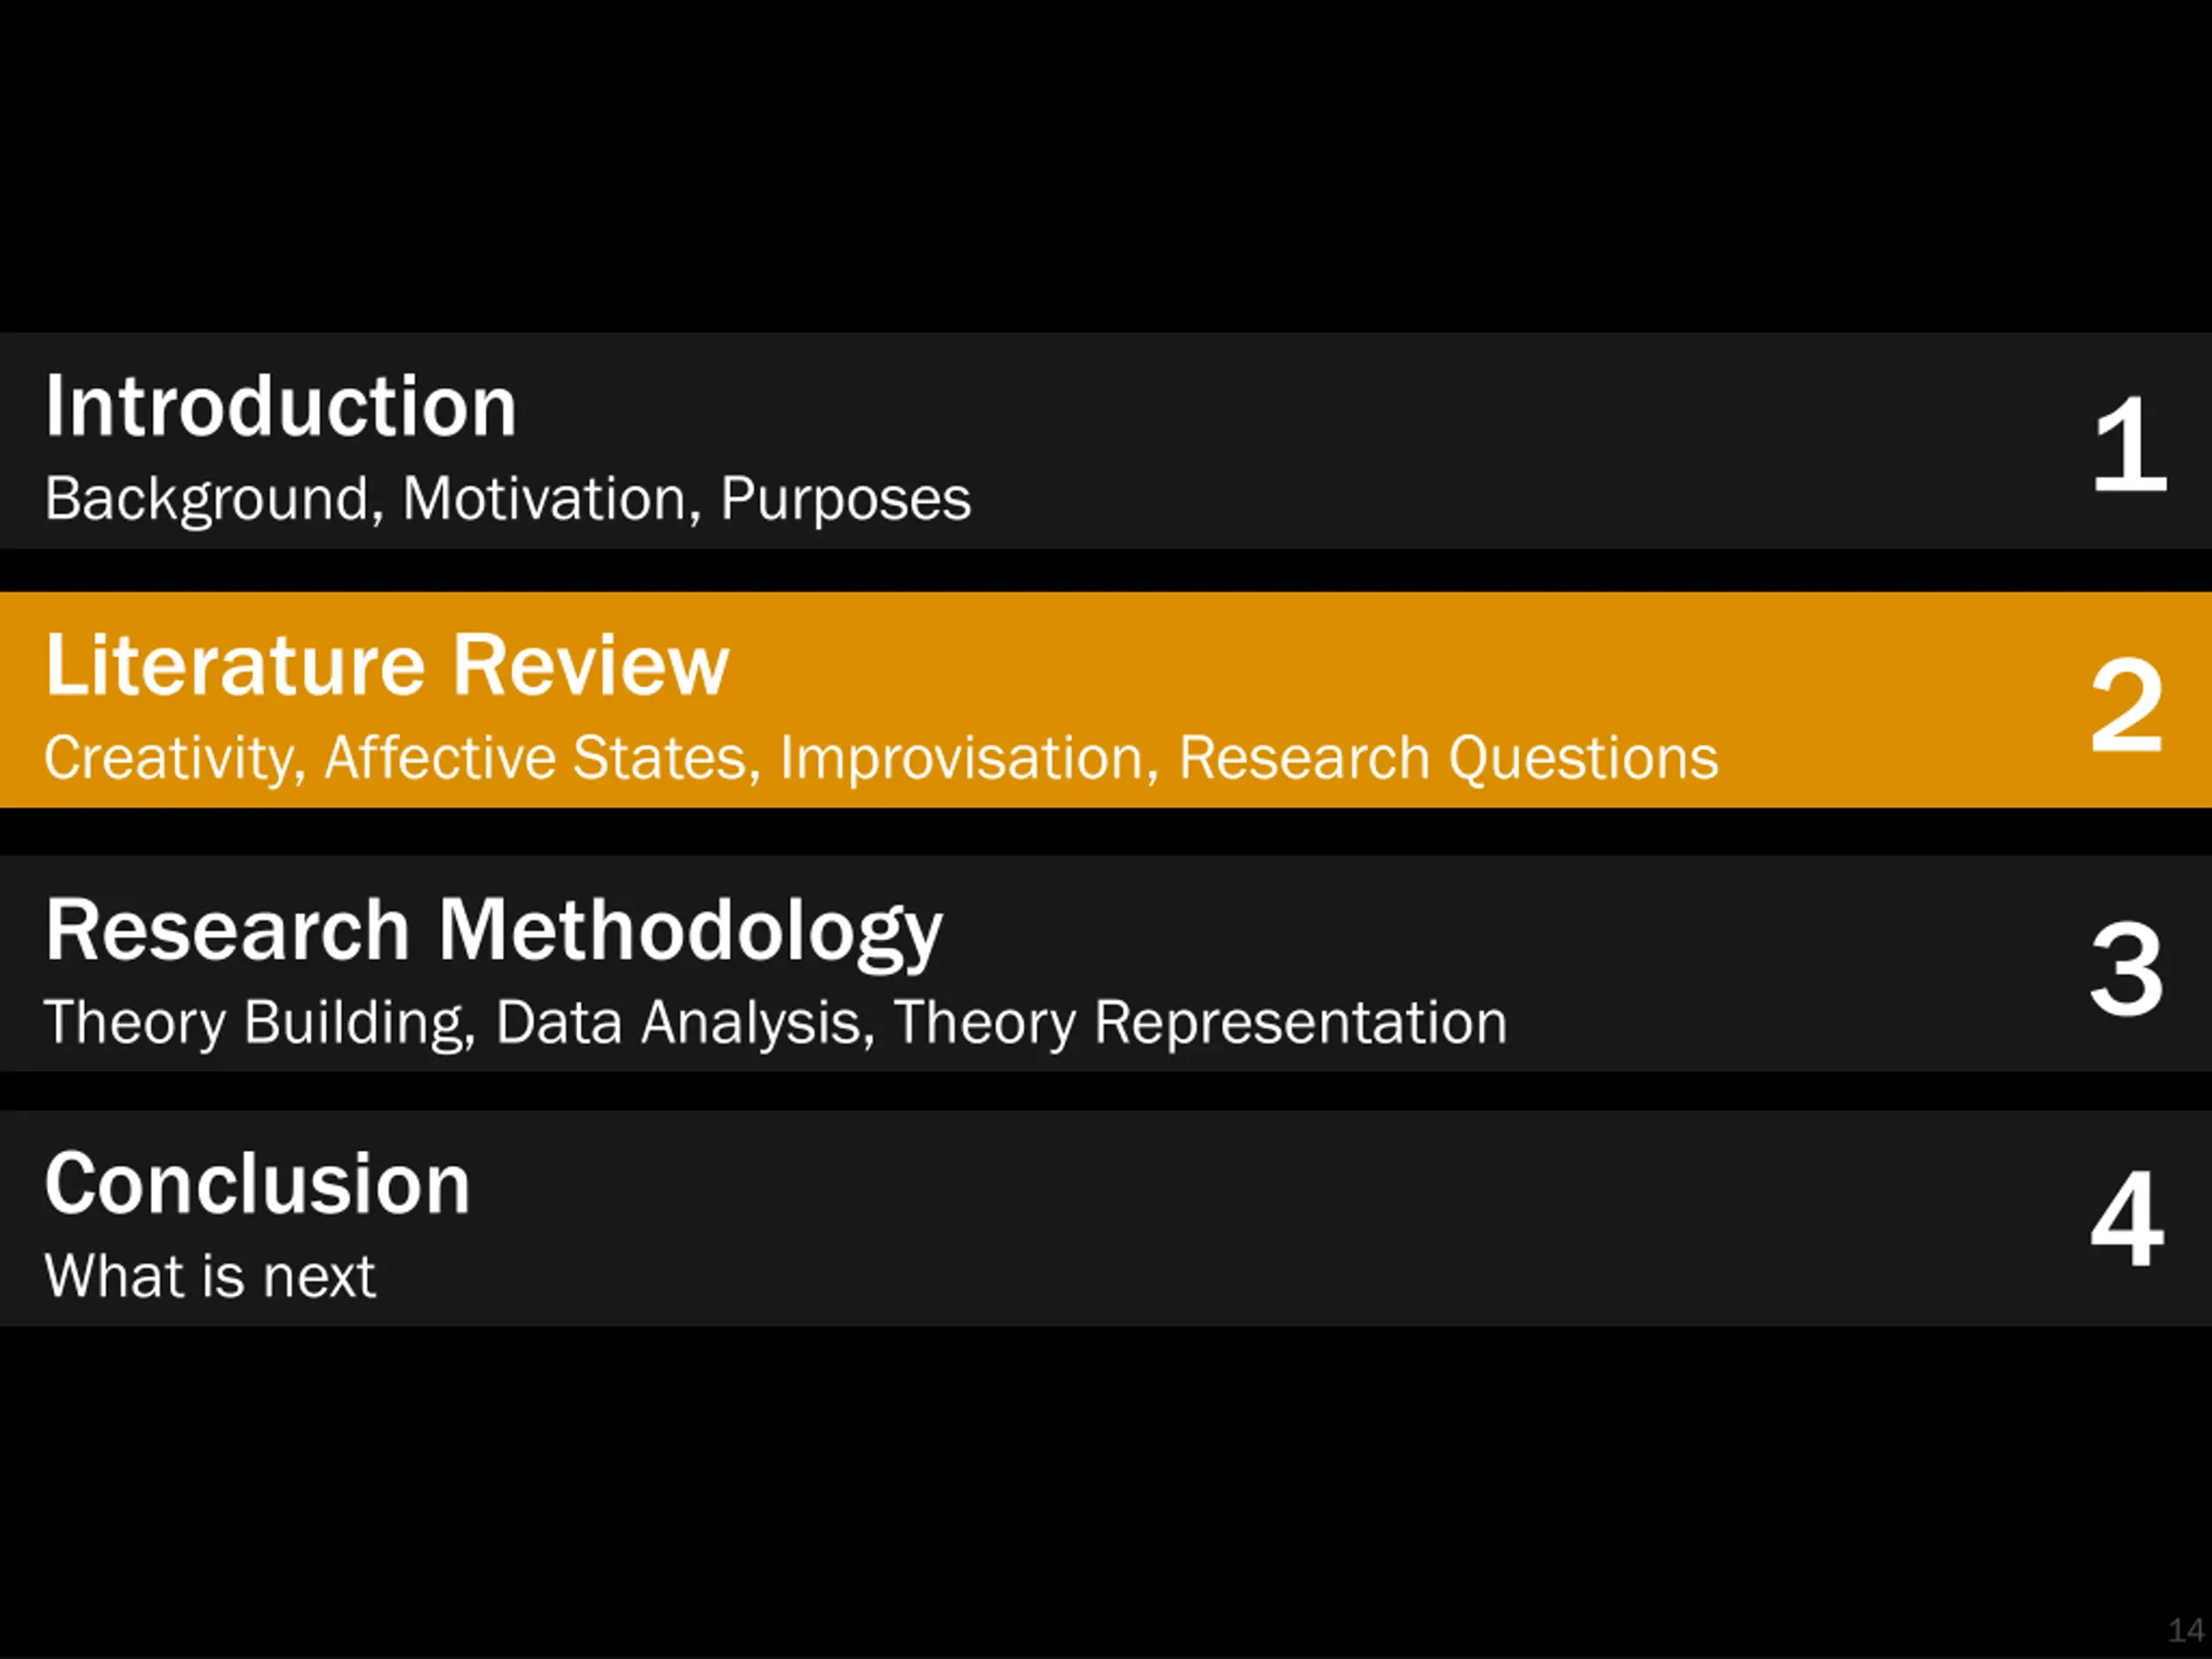The height and width of the screenshot is (1659, 2212).
Task: Click the Introduction heading
Action: [x=280, y=406]
